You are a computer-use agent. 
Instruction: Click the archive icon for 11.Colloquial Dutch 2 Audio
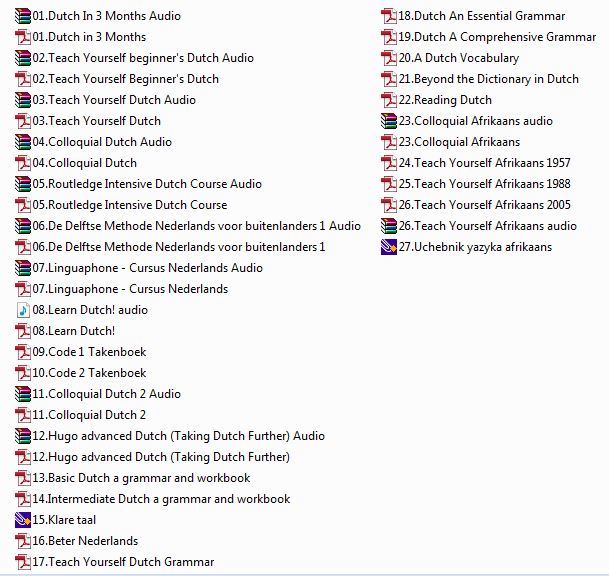tap(23, 394)
